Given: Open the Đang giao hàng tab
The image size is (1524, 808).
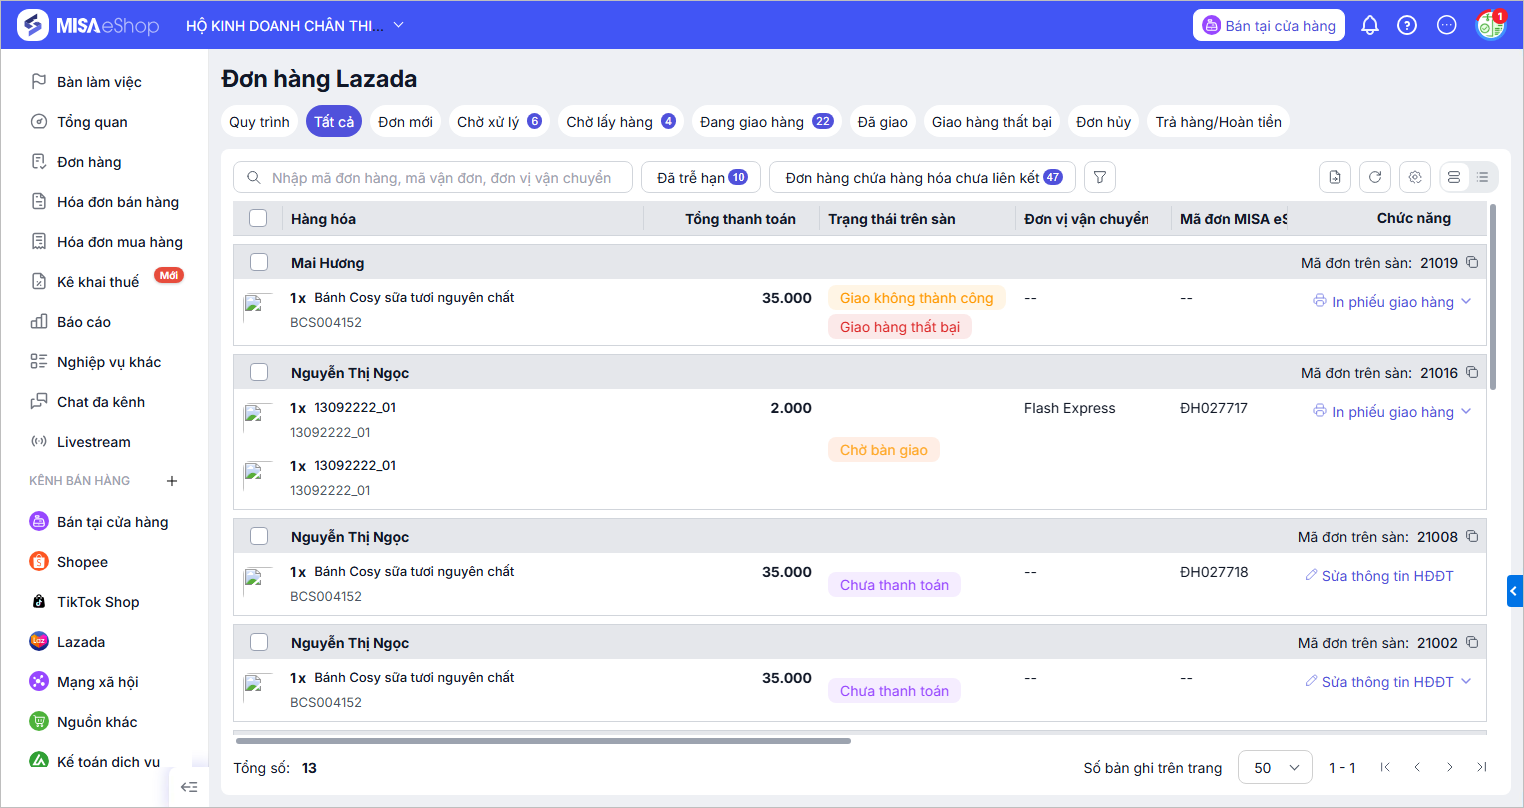Looking at the screenshot, I should [766, 122].
